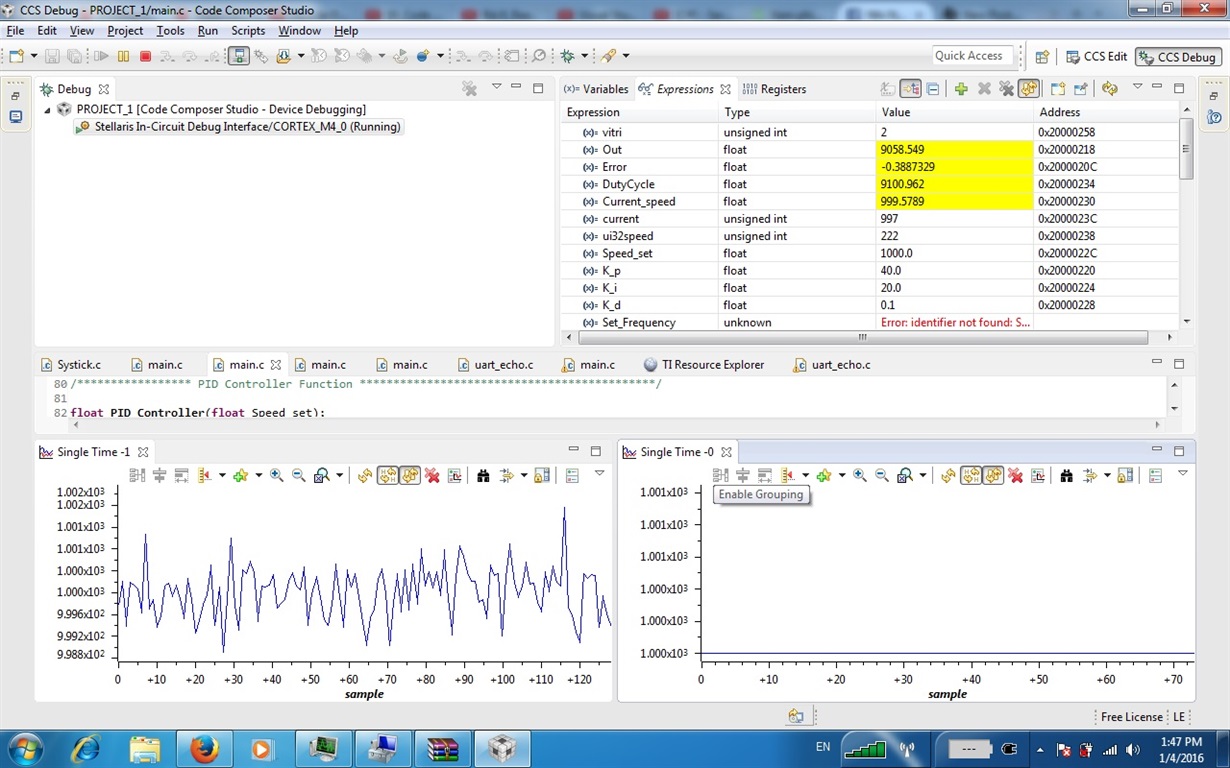Refresh the Single Time -0 graph

[x=948, y=476]
